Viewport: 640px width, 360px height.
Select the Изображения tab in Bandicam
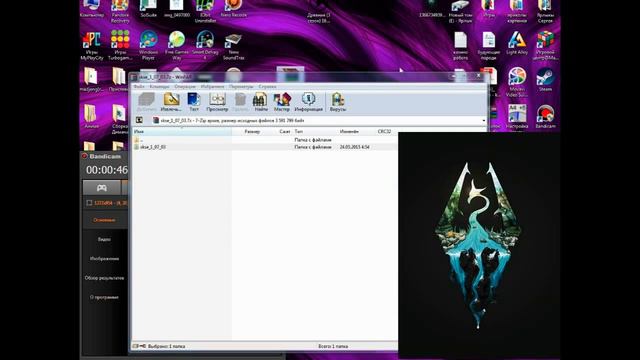point(104,258)
